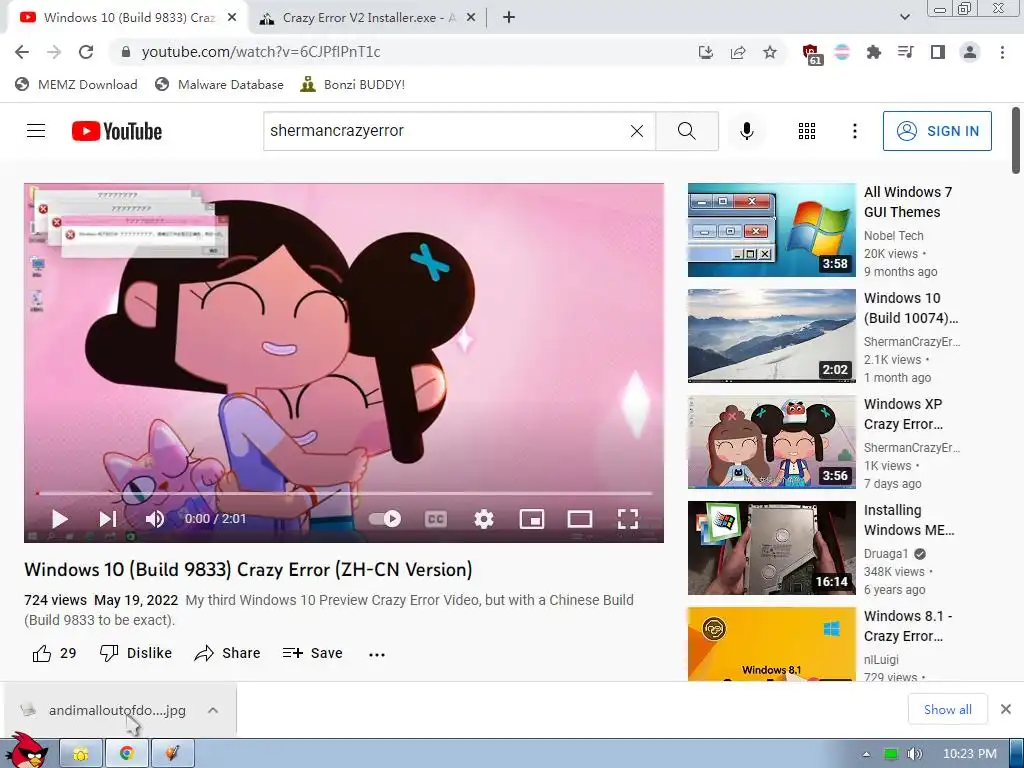This screenshot has width=1024, height=768.
Task: Open the 10:23 PM clock
Action: pyautogui.click(x=970, y=754)
